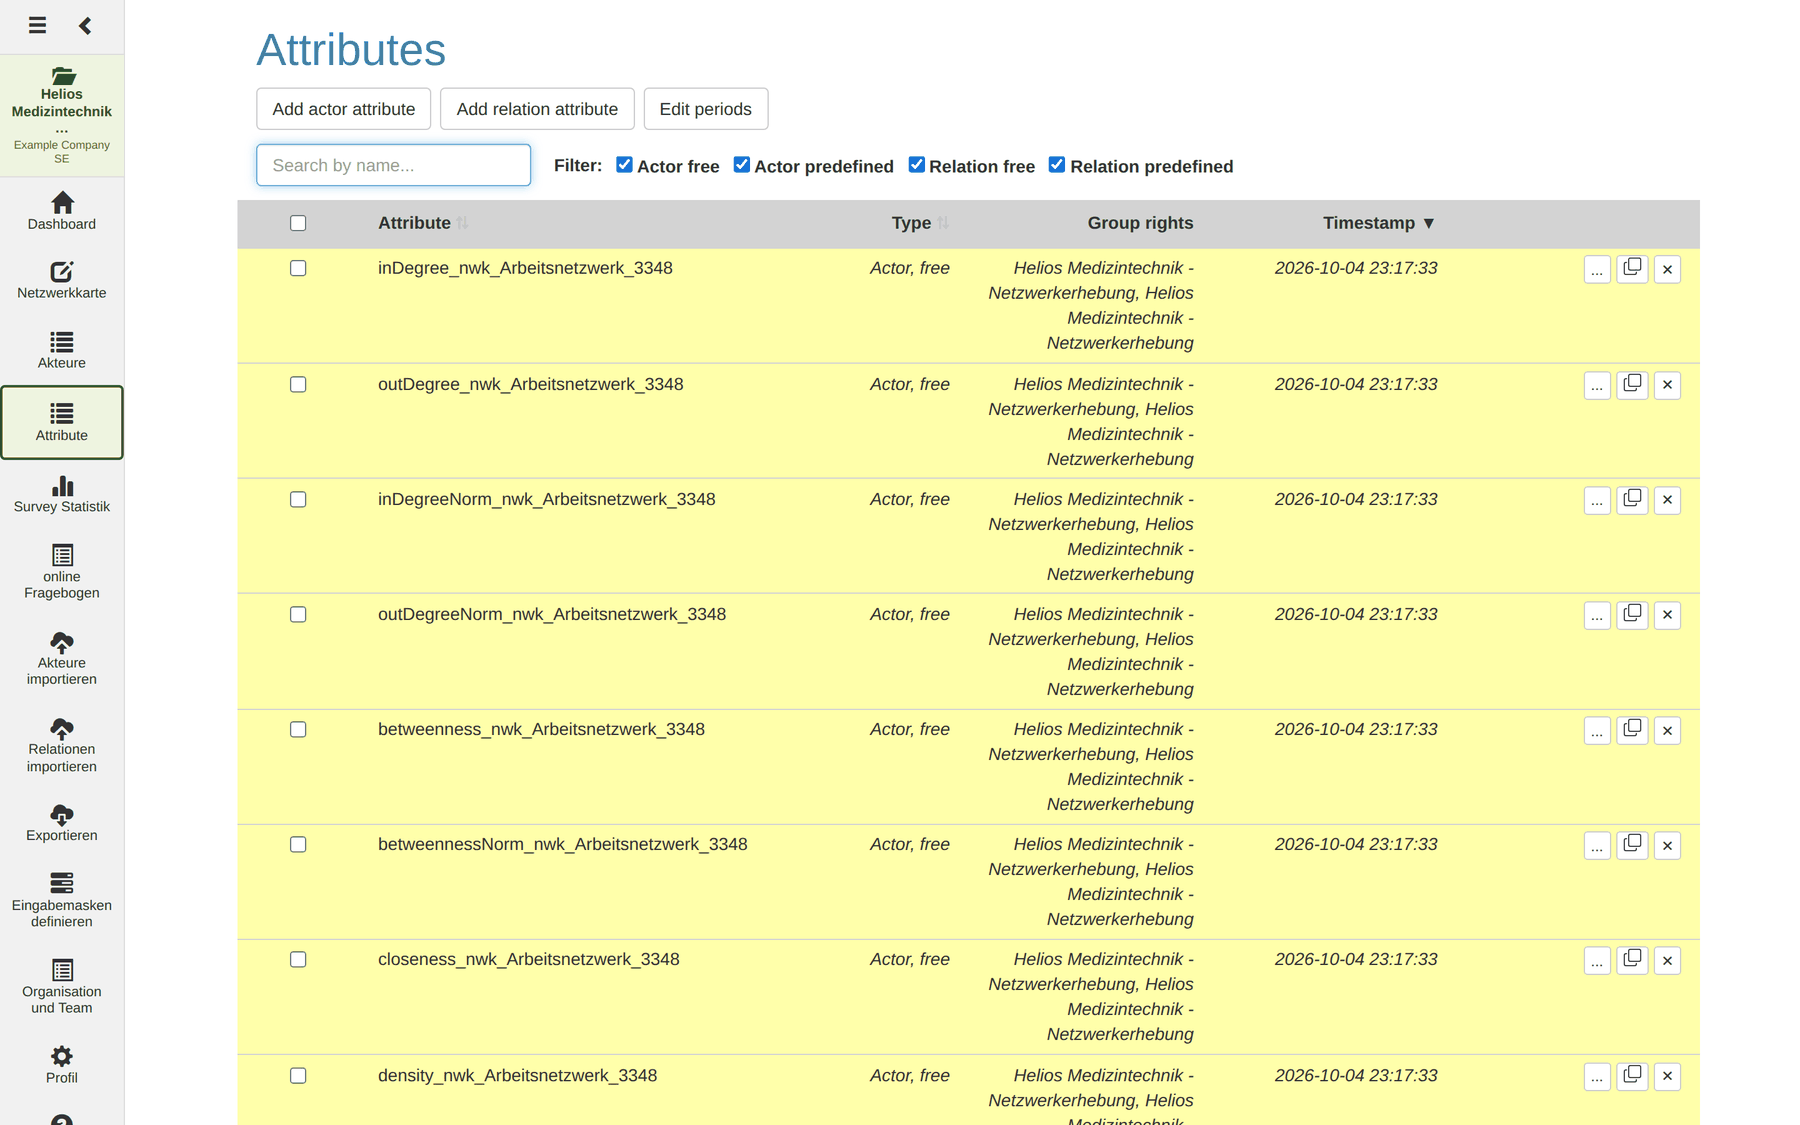The image size is (1800, 1125).
Task: Focus the Search by name field
Action: pyautogui.click(x=393, y=165)
